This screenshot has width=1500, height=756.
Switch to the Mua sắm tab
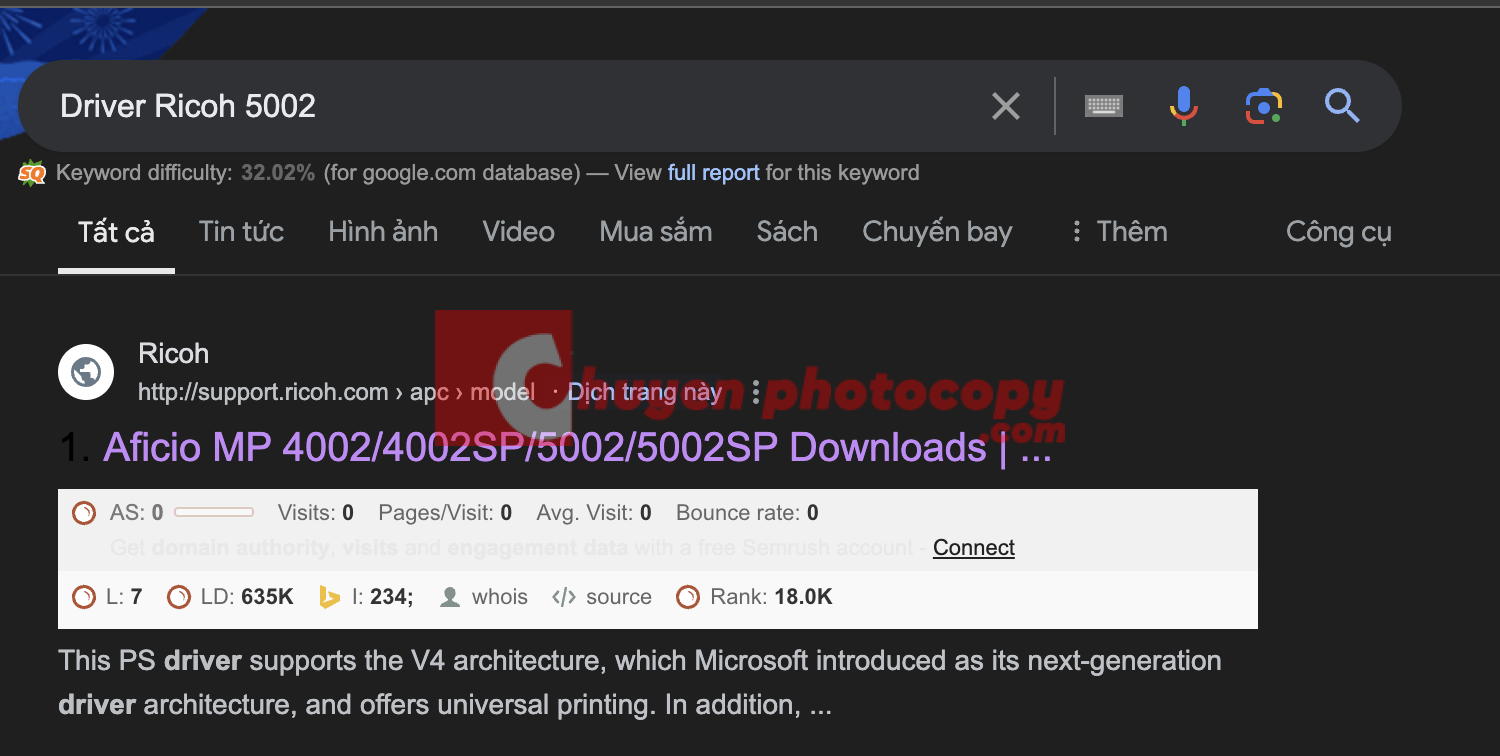click(x=656, y=232)
